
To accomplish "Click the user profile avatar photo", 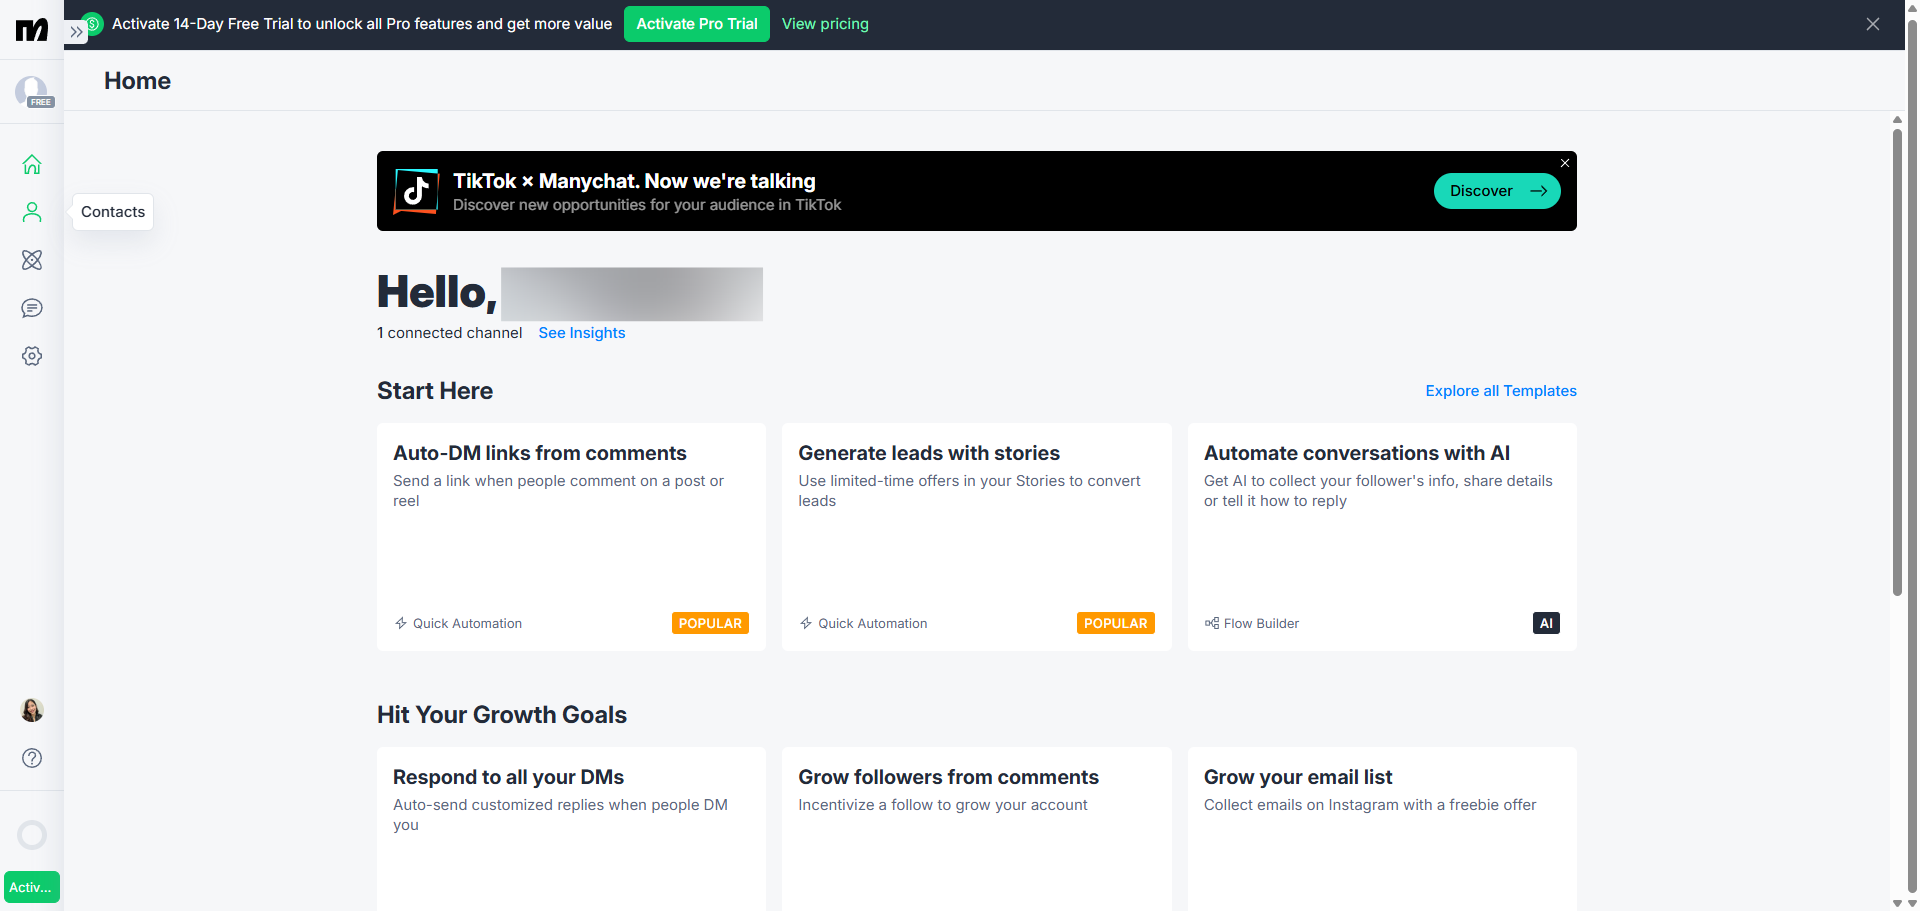I will coord(32,710).
